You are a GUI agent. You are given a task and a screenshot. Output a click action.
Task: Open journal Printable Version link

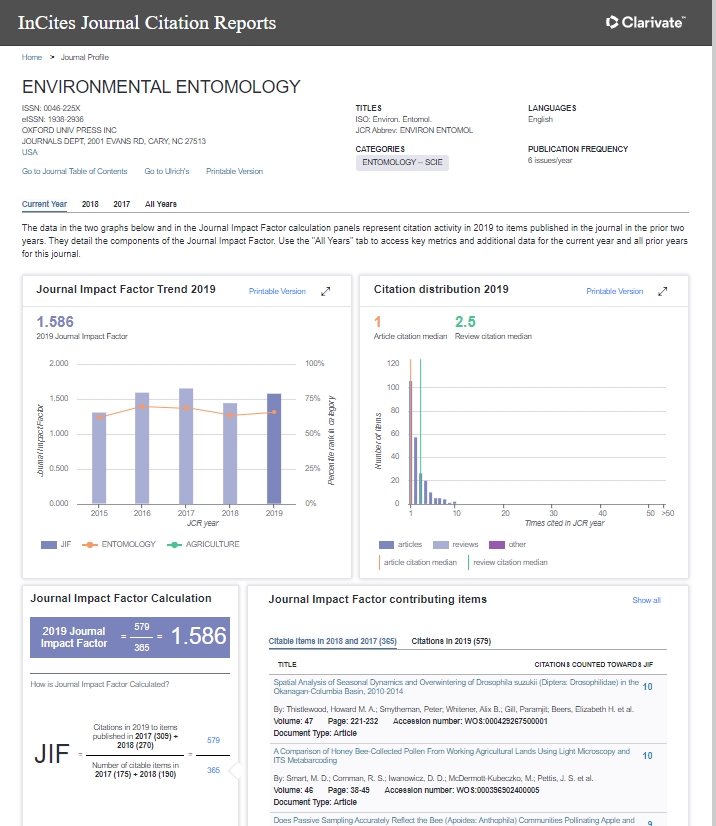pos(234,171)
